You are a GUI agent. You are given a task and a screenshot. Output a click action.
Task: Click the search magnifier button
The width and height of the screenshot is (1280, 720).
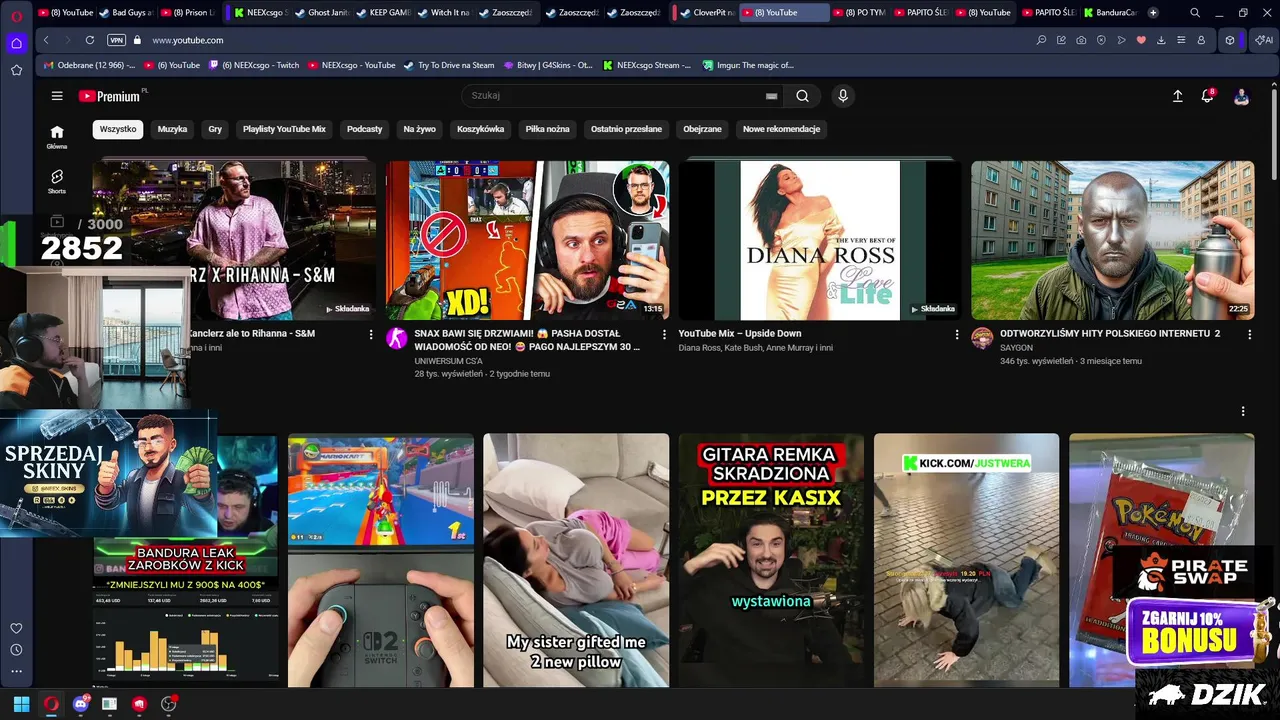tap(802, 96)
